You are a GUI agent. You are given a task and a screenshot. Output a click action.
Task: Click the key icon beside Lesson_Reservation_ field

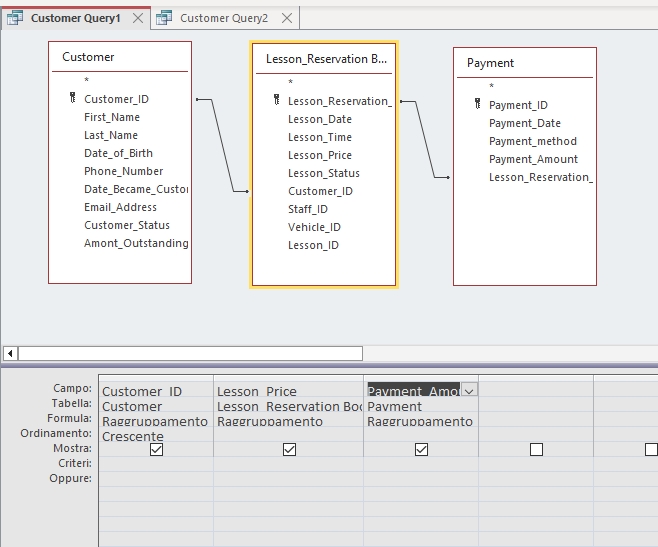point(277,100)
